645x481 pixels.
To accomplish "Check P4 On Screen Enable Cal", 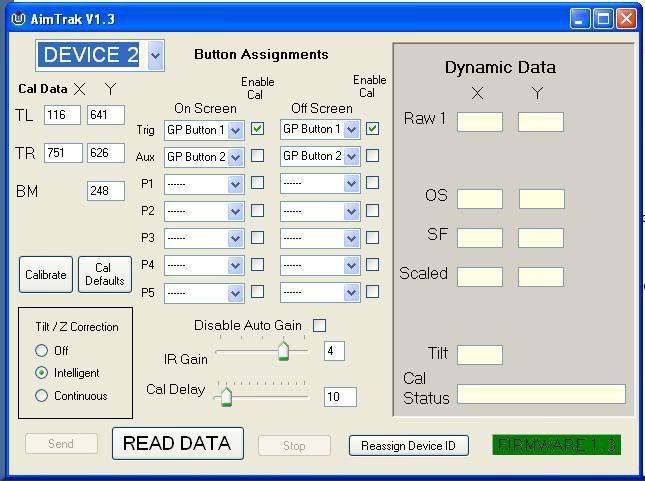I will pos(258,265).
